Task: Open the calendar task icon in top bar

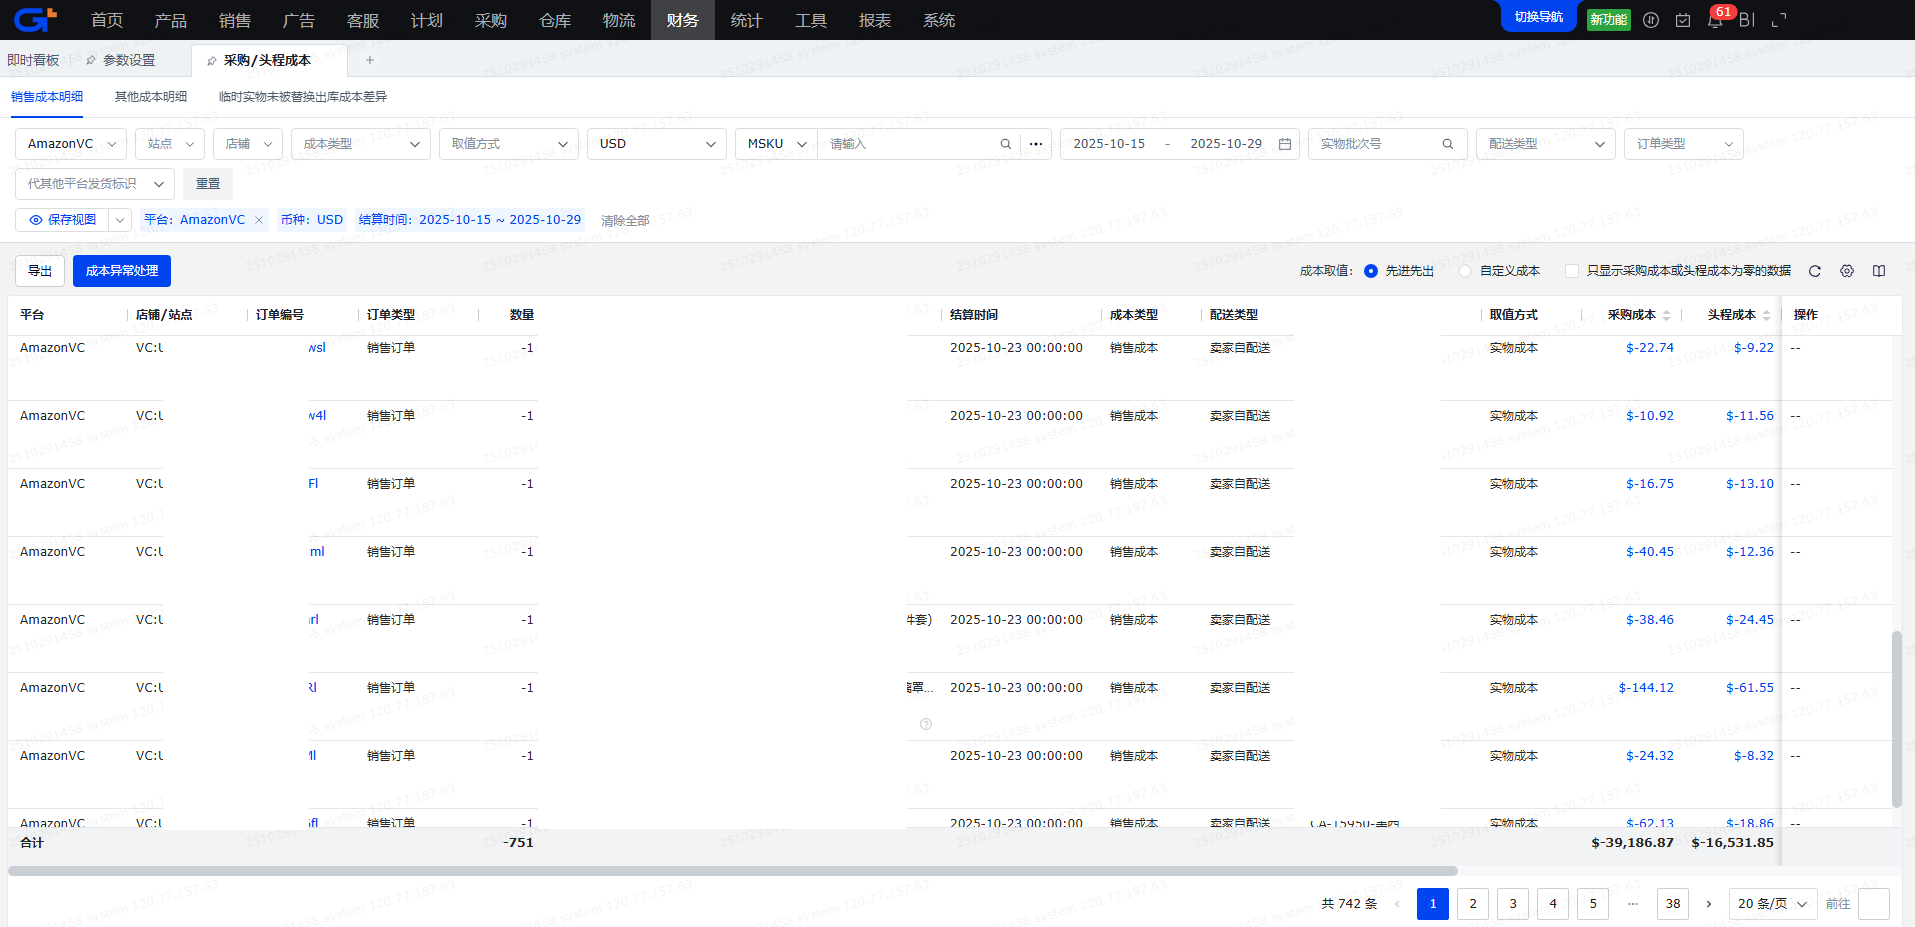Action: tap(1683, 20)
